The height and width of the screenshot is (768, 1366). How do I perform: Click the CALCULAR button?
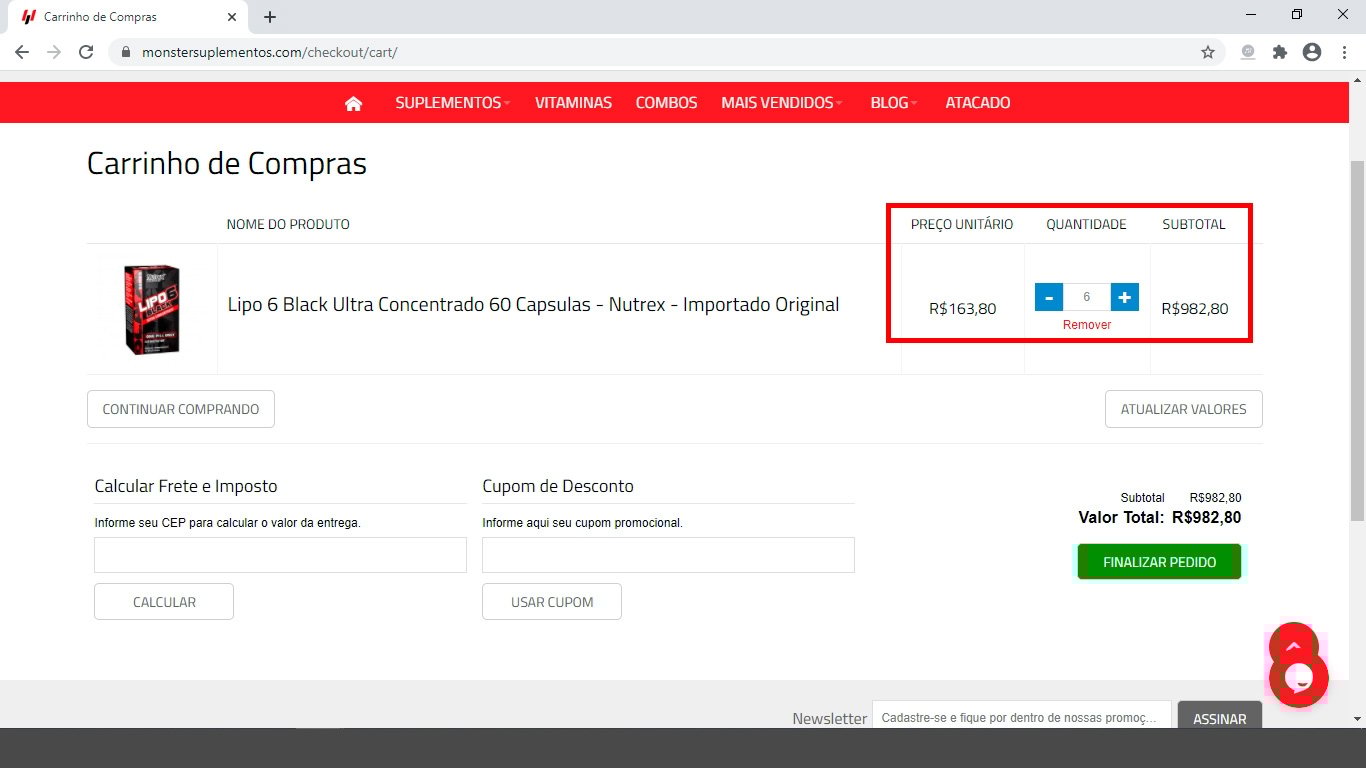[164, 602]
